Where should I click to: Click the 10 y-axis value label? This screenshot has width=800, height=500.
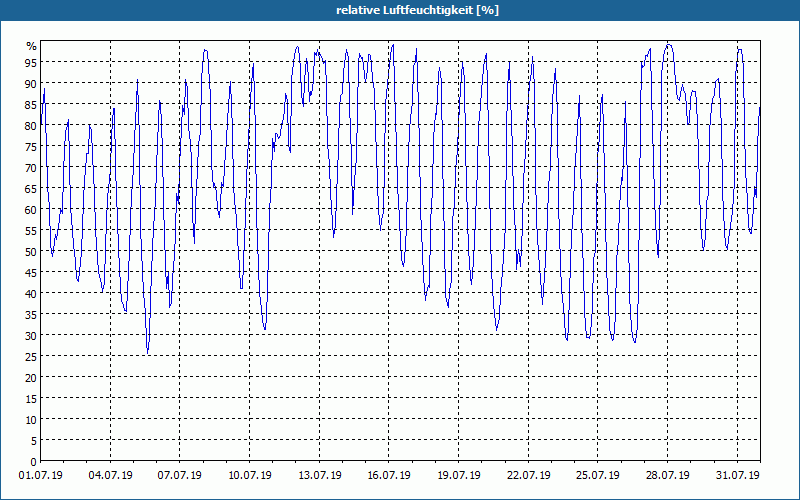coord(31,420)
